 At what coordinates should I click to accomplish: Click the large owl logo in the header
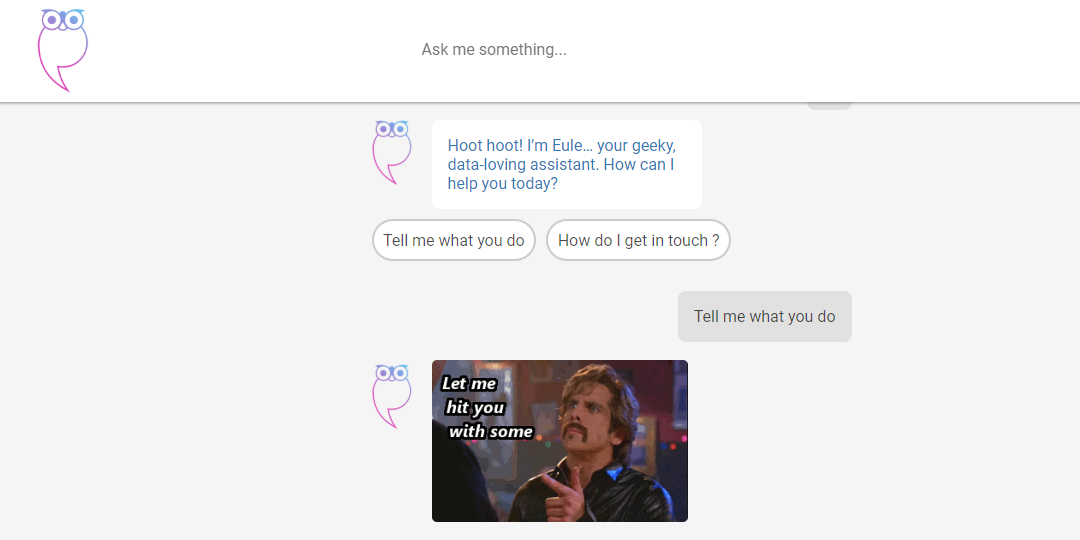(63, 50)
